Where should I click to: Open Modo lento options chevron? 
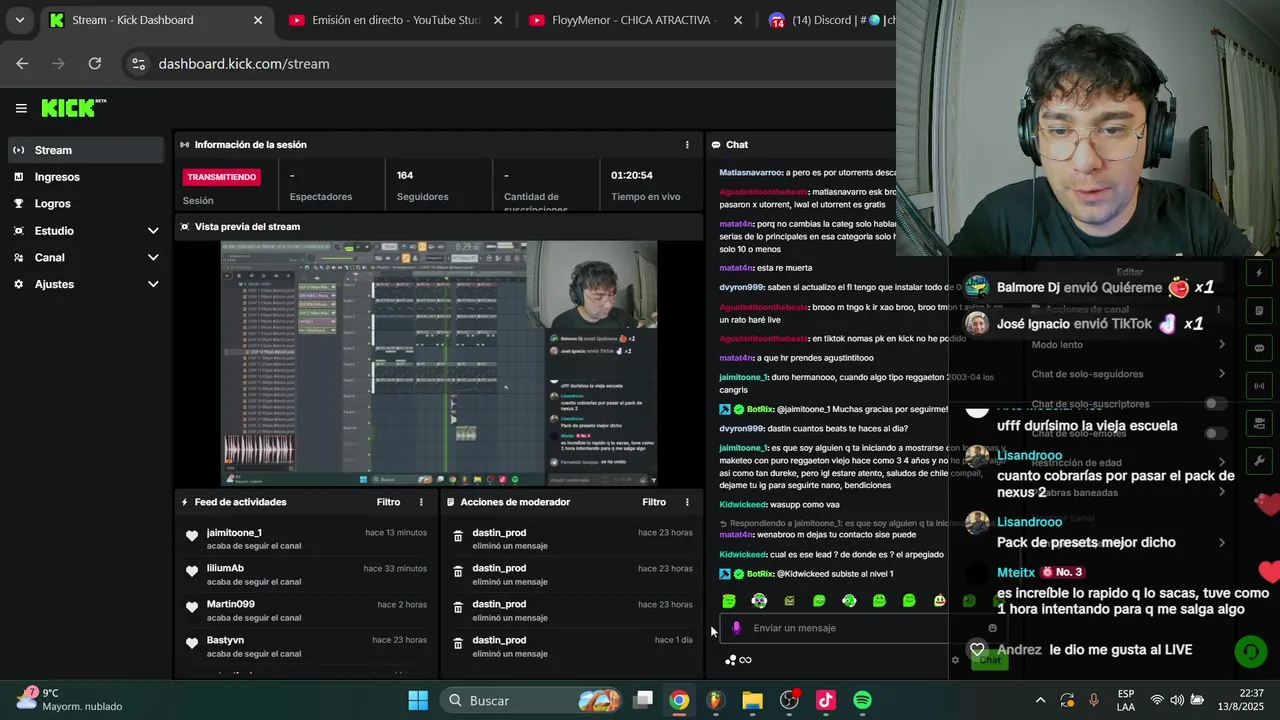1222,344
